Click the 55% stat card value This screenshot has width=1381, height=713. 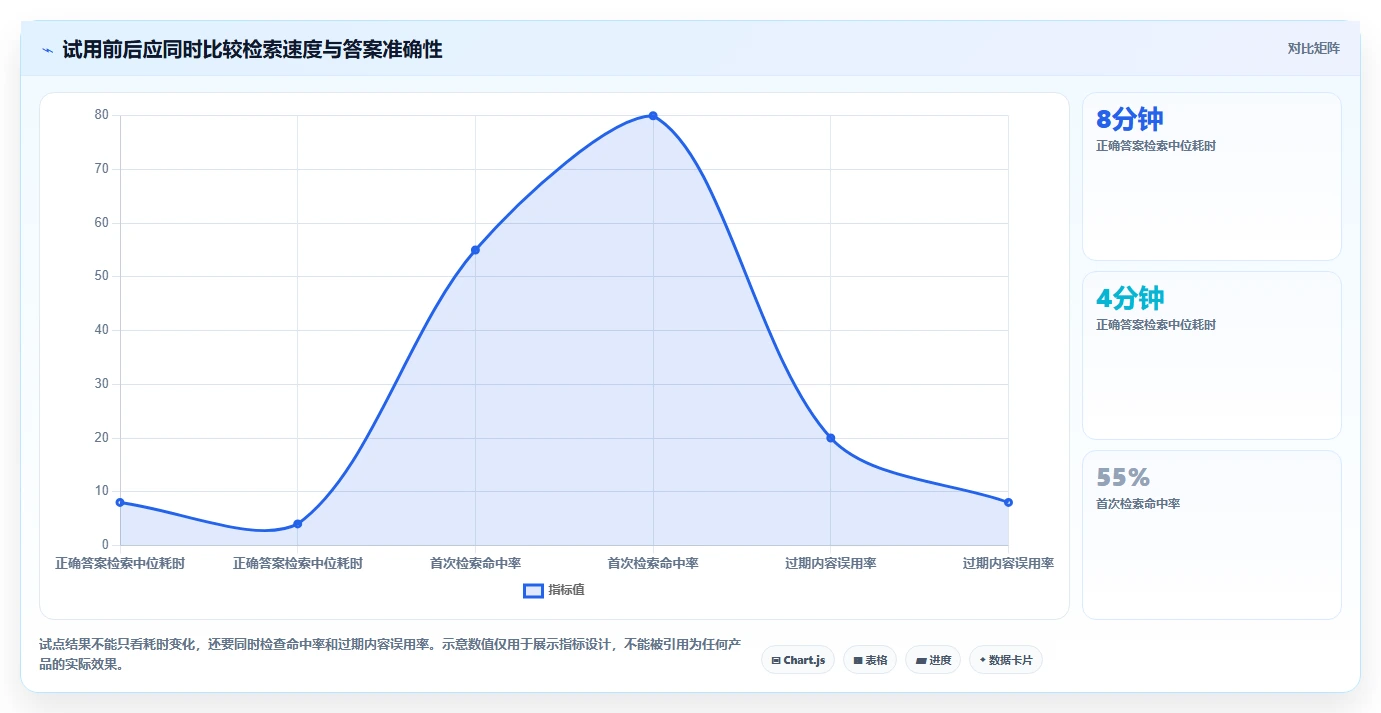[1123, 477]
